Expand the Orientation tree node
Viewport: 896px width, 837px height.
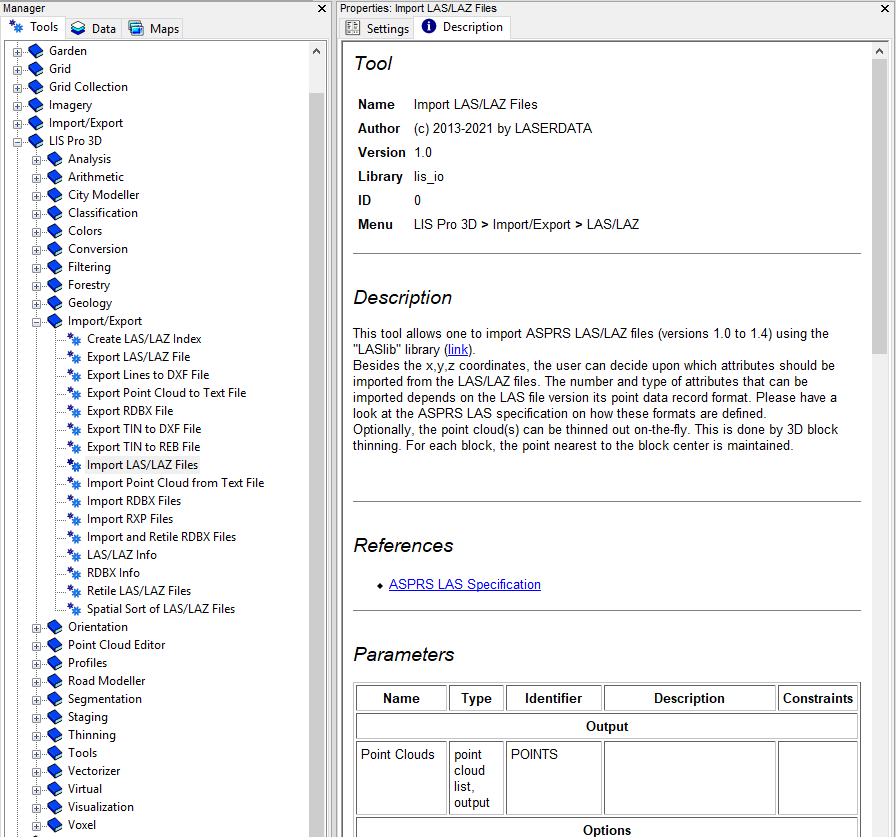(37, 628)
